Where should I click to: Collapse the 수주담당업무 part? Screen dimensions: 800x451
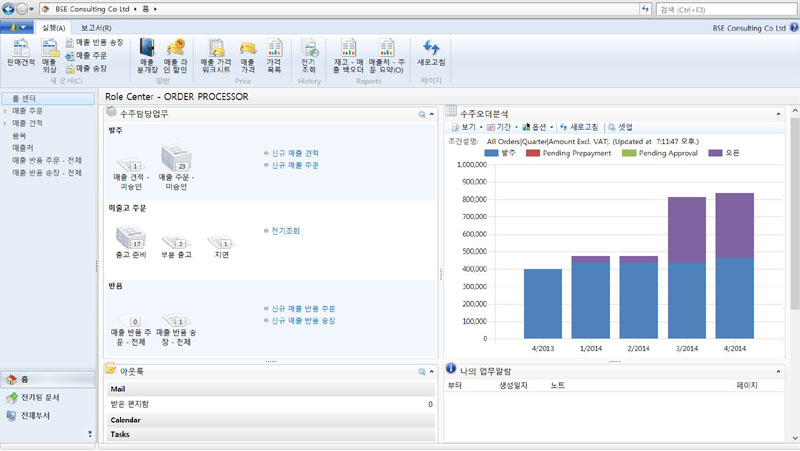tap(432, 114)
